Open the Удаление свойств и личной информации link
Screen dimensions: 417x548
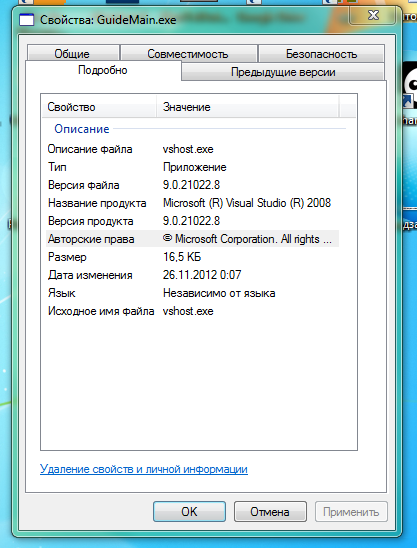pos(144,469)
